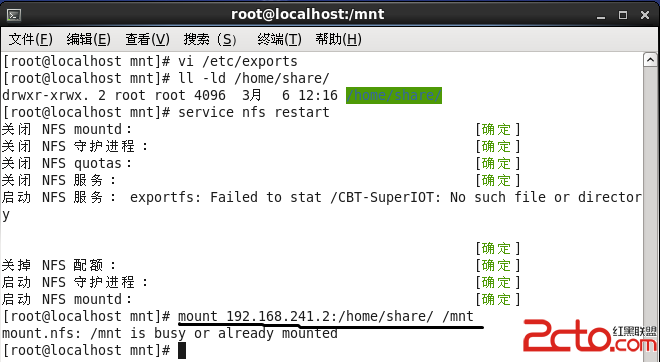The image size is (660, 362).
Task: Click the [确定] status for 关闭 NFS mountd
Action: click(498, 129)
